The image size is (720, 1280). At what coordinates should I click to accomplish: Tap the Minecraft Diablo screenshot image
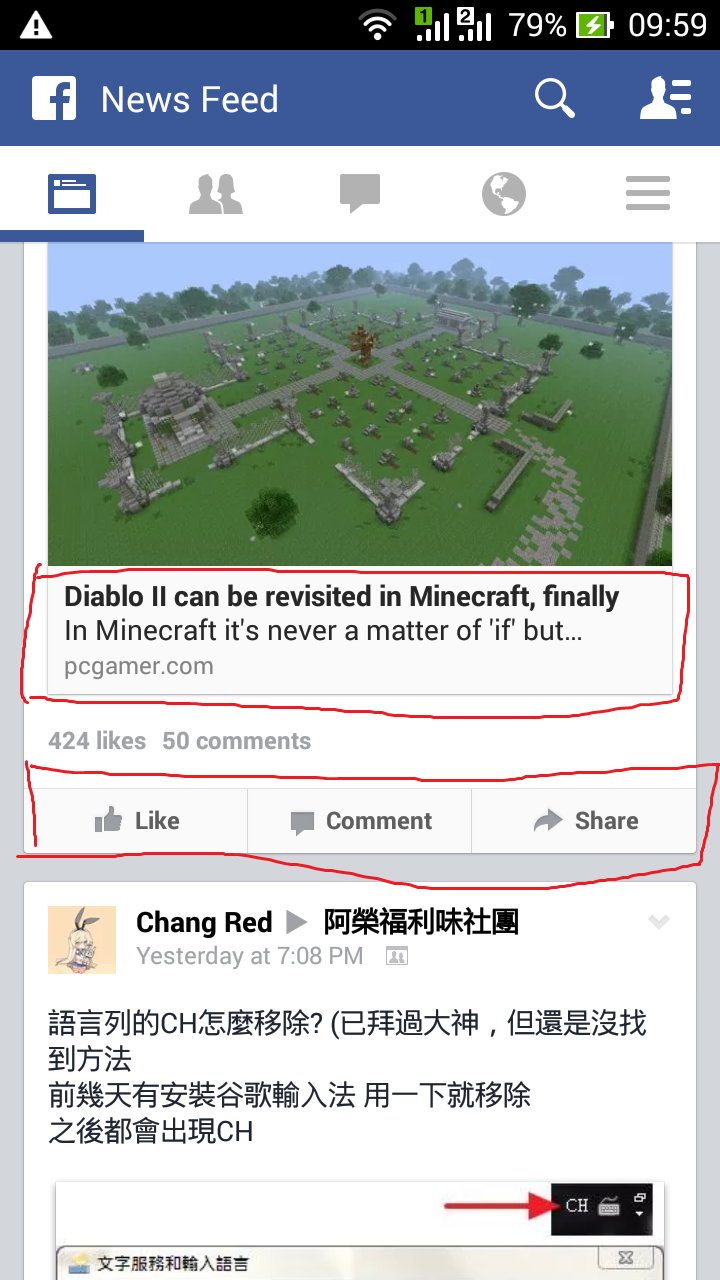360,404
